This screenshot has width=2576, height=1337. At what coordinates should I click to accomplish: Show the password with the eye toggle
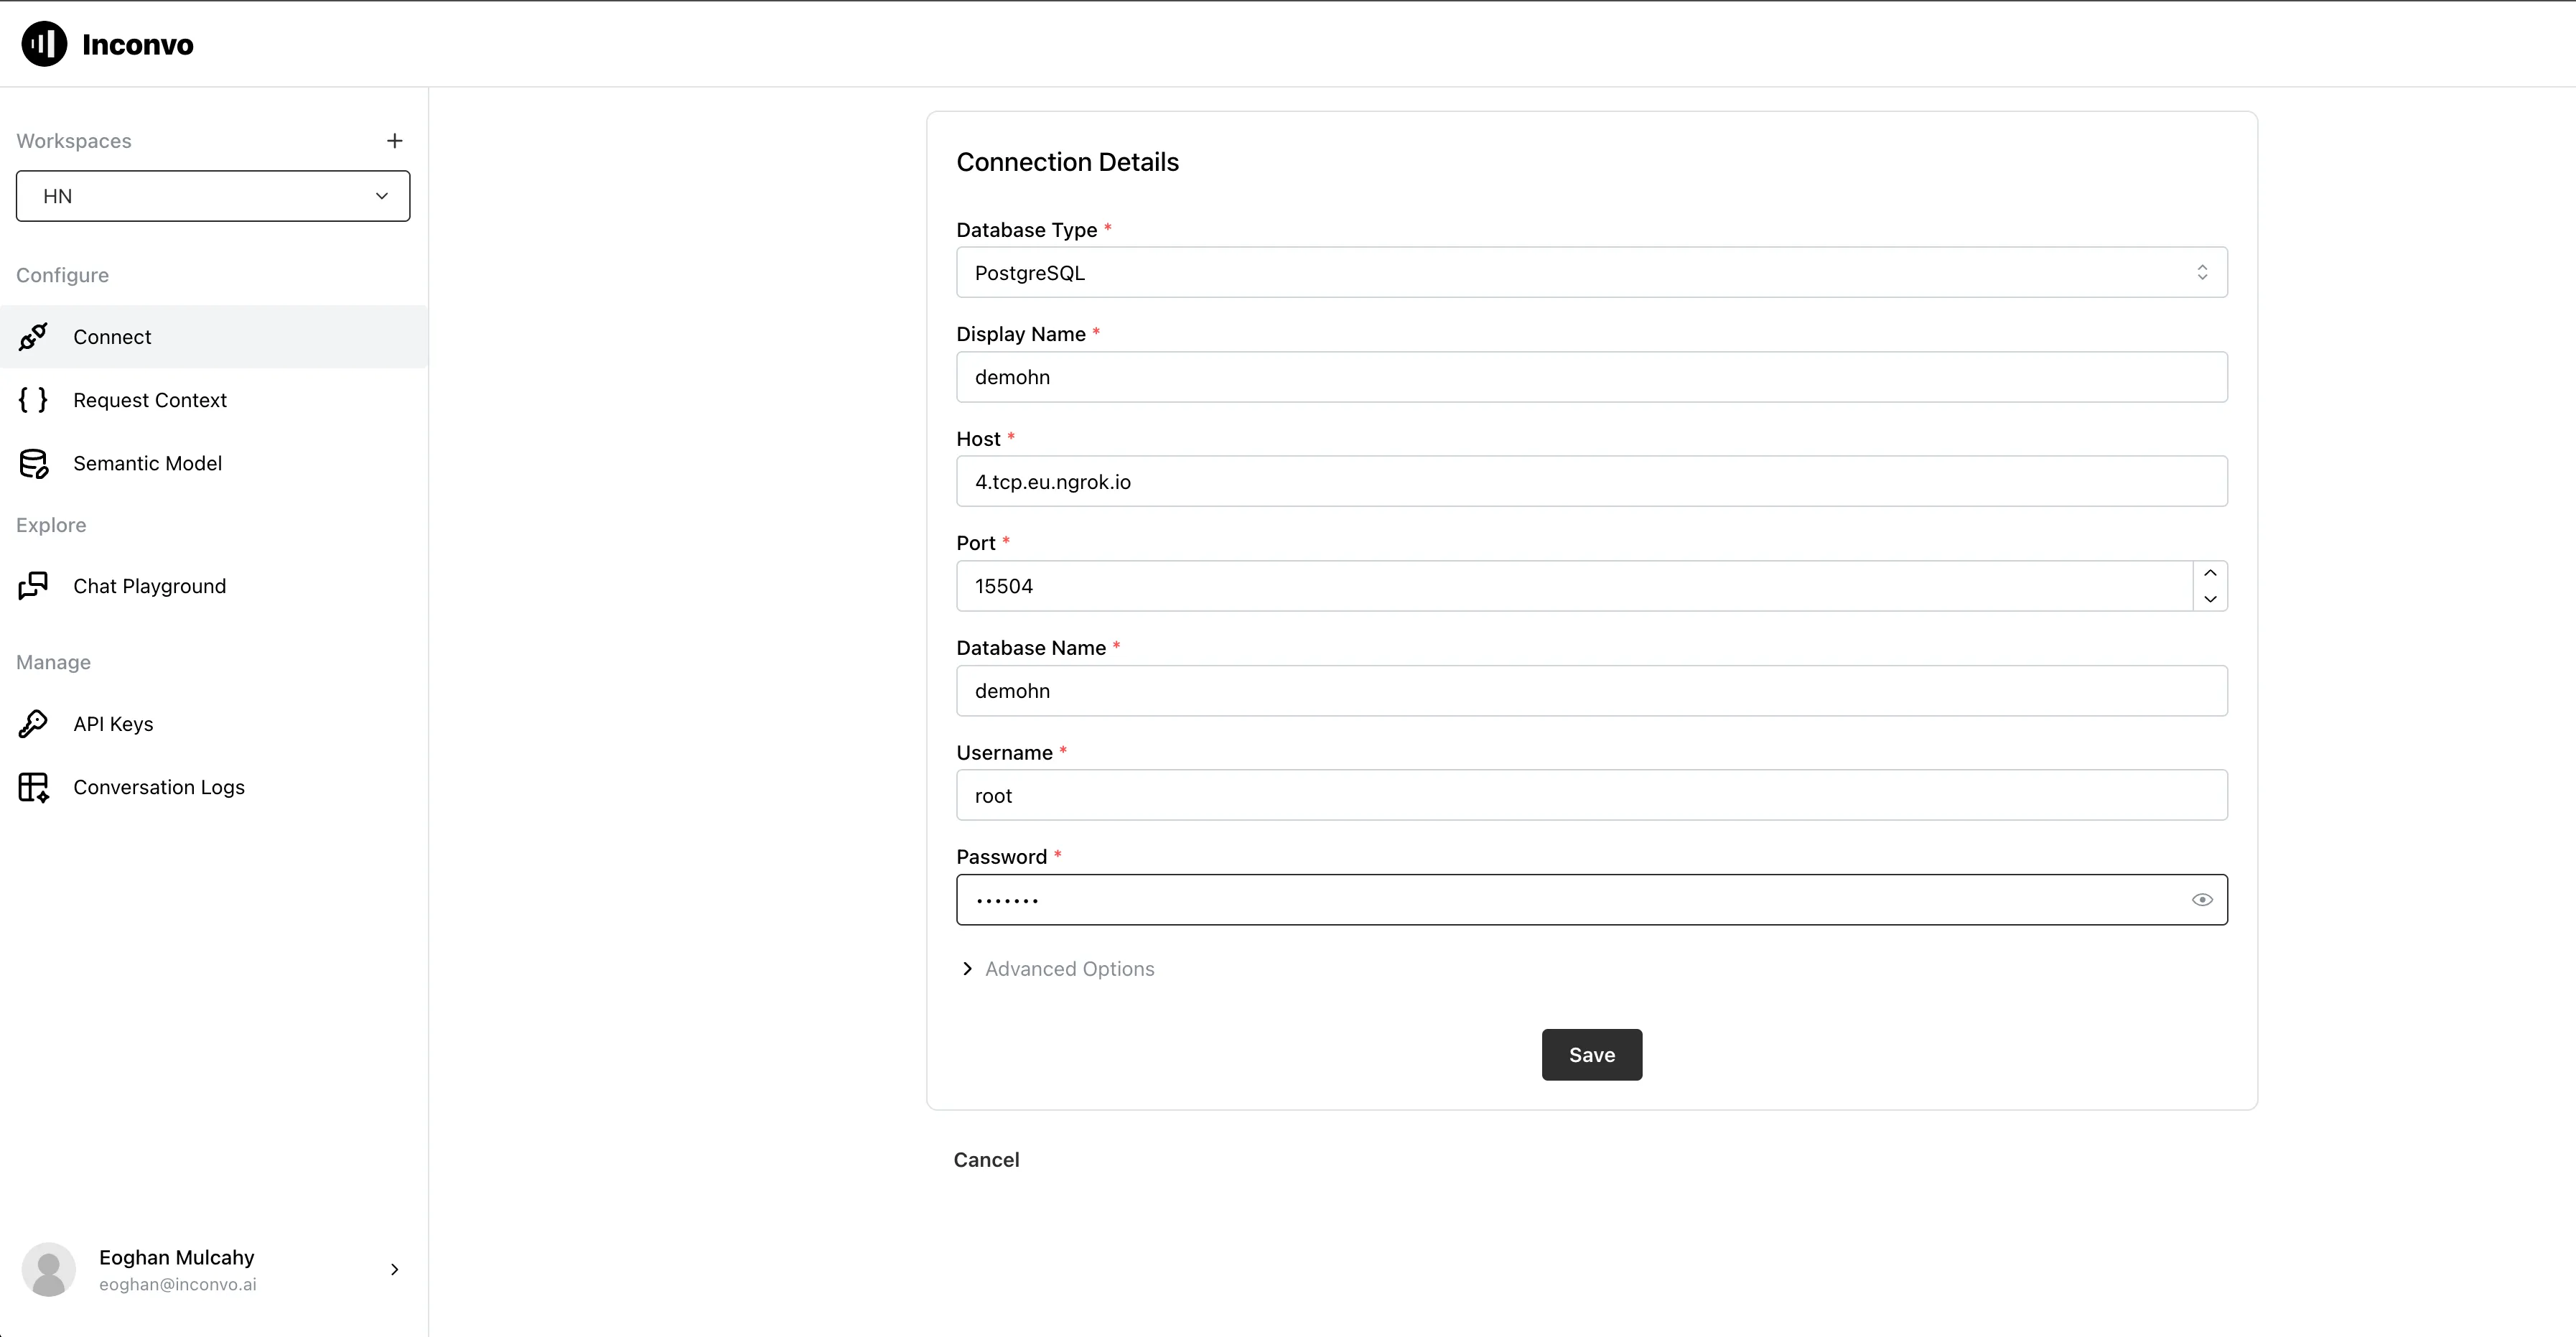point(2203,899)
